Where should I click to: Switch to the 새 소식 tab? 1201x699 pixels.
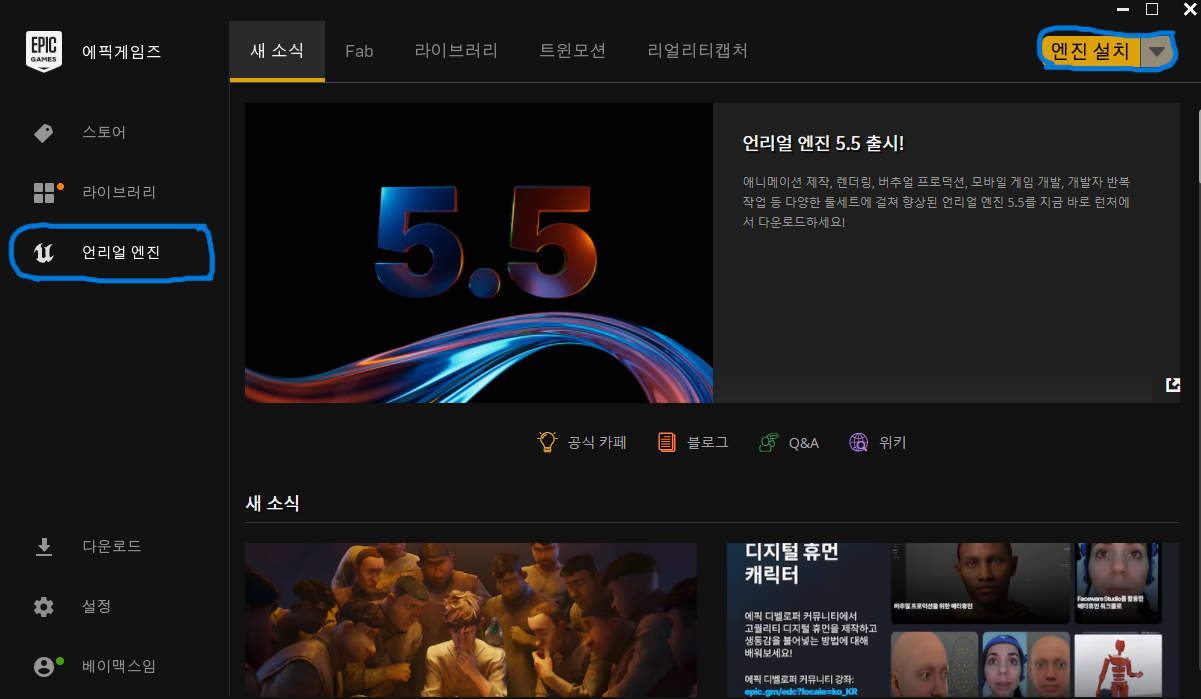click(277, 50)
